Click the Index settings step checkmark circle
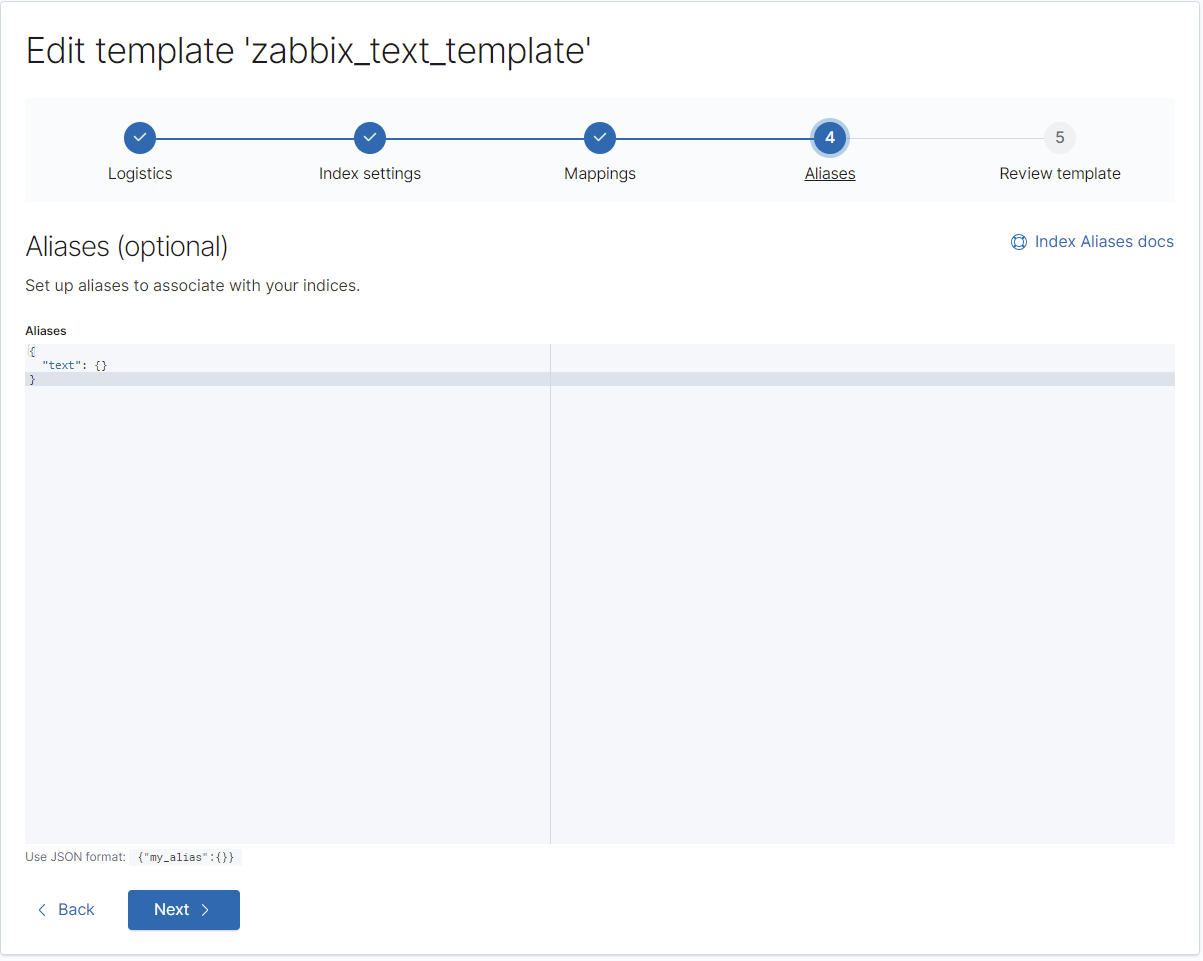This screenshot has height=961, width=1203. (370, 138)
